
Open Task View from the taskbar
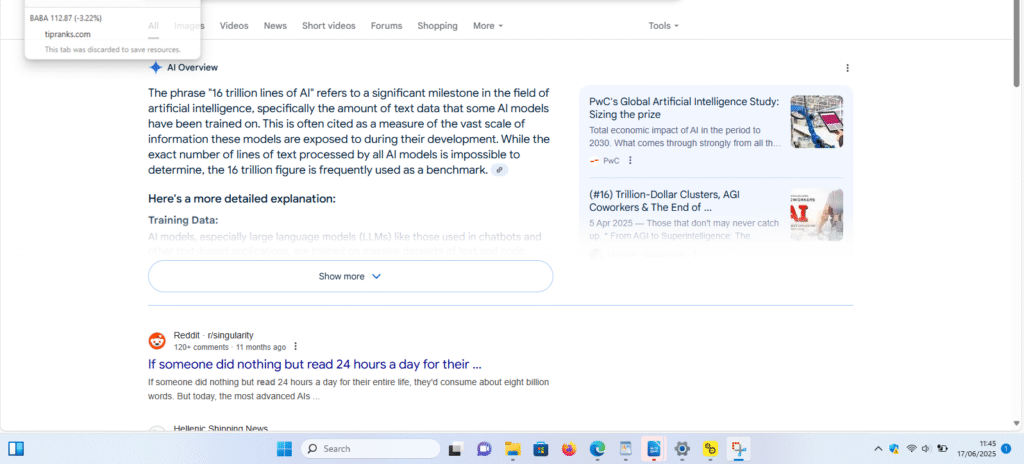coord(455,449)
